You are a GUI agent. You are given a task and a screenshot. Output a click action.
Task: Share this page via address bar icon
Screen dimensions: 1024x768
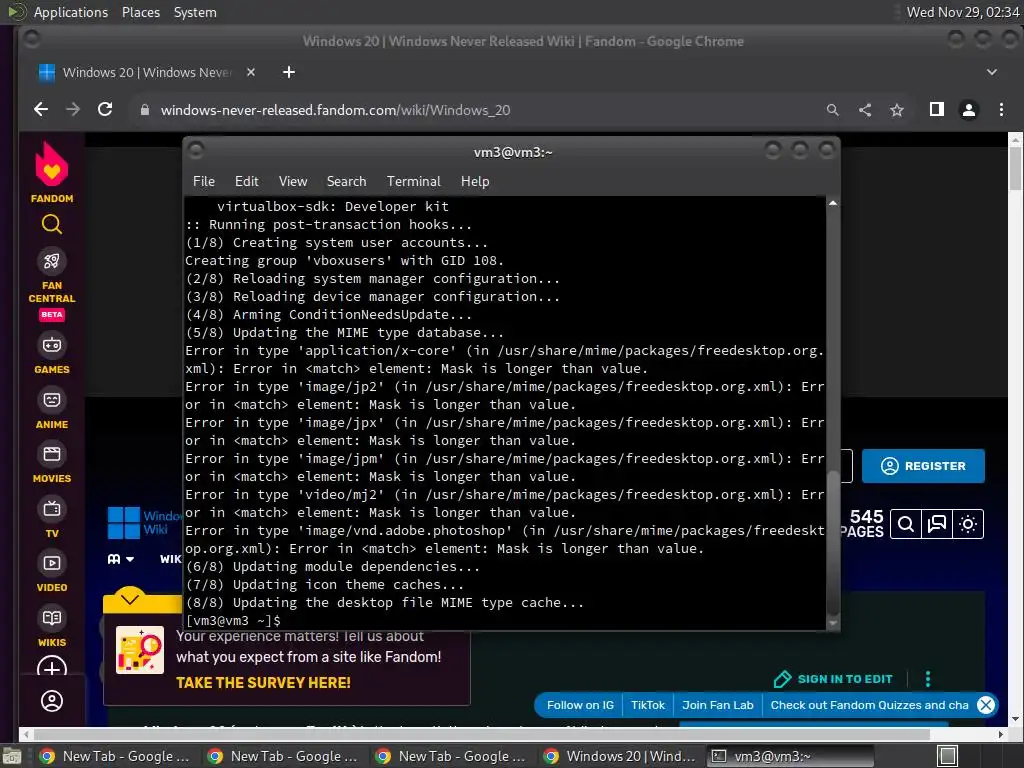pos(865,110)
